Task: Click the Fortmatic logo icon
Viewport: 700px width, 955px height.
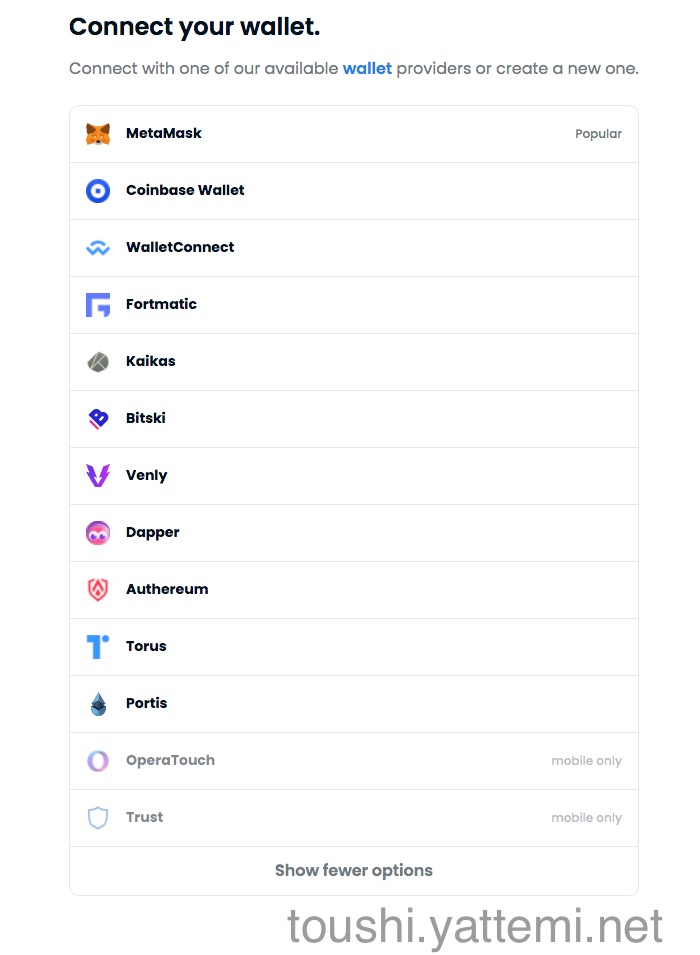Action: coord(98,305)
